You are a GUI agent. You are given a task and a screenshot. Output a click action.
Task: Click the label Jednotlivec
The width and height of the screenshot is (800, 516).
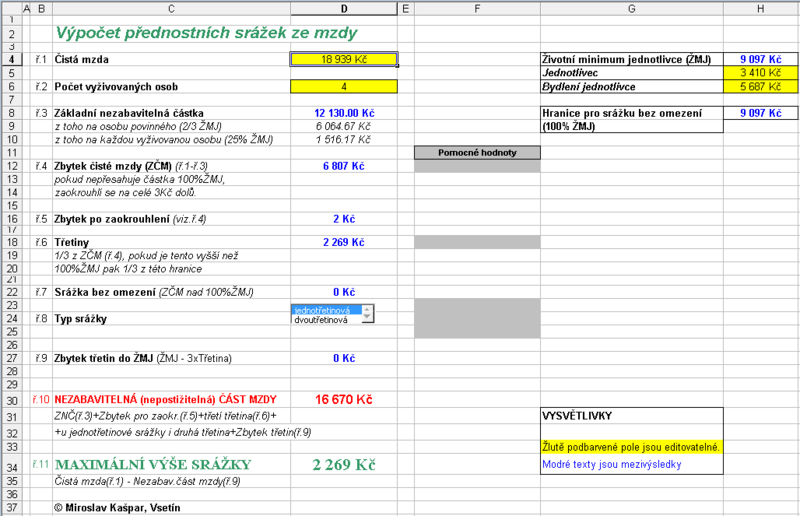click(x=570, y=73)
